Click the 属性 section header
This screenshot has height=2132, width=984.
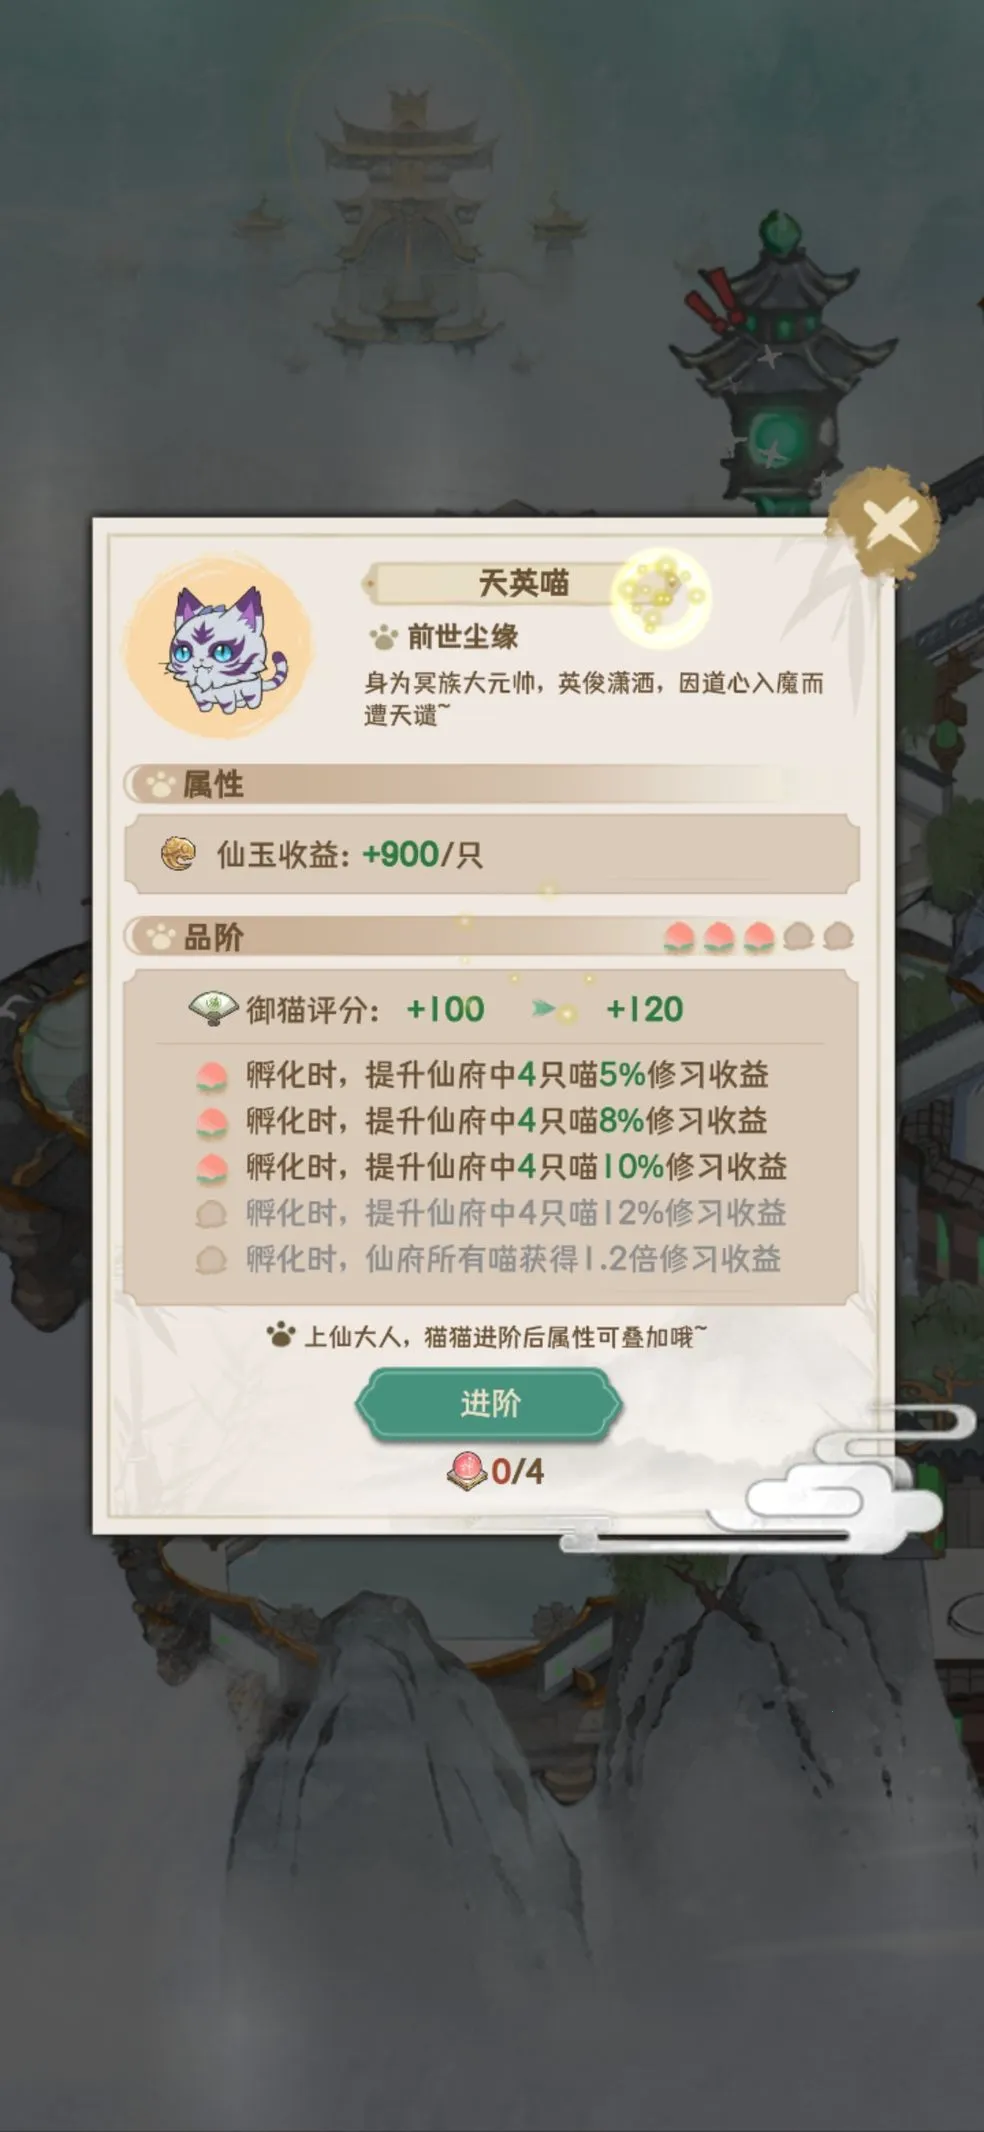[490, 784]
